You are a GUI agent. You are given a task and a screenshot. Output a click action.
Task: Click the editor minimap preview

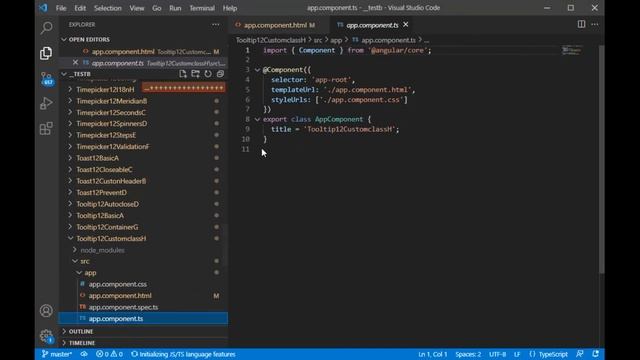point(571,50)
